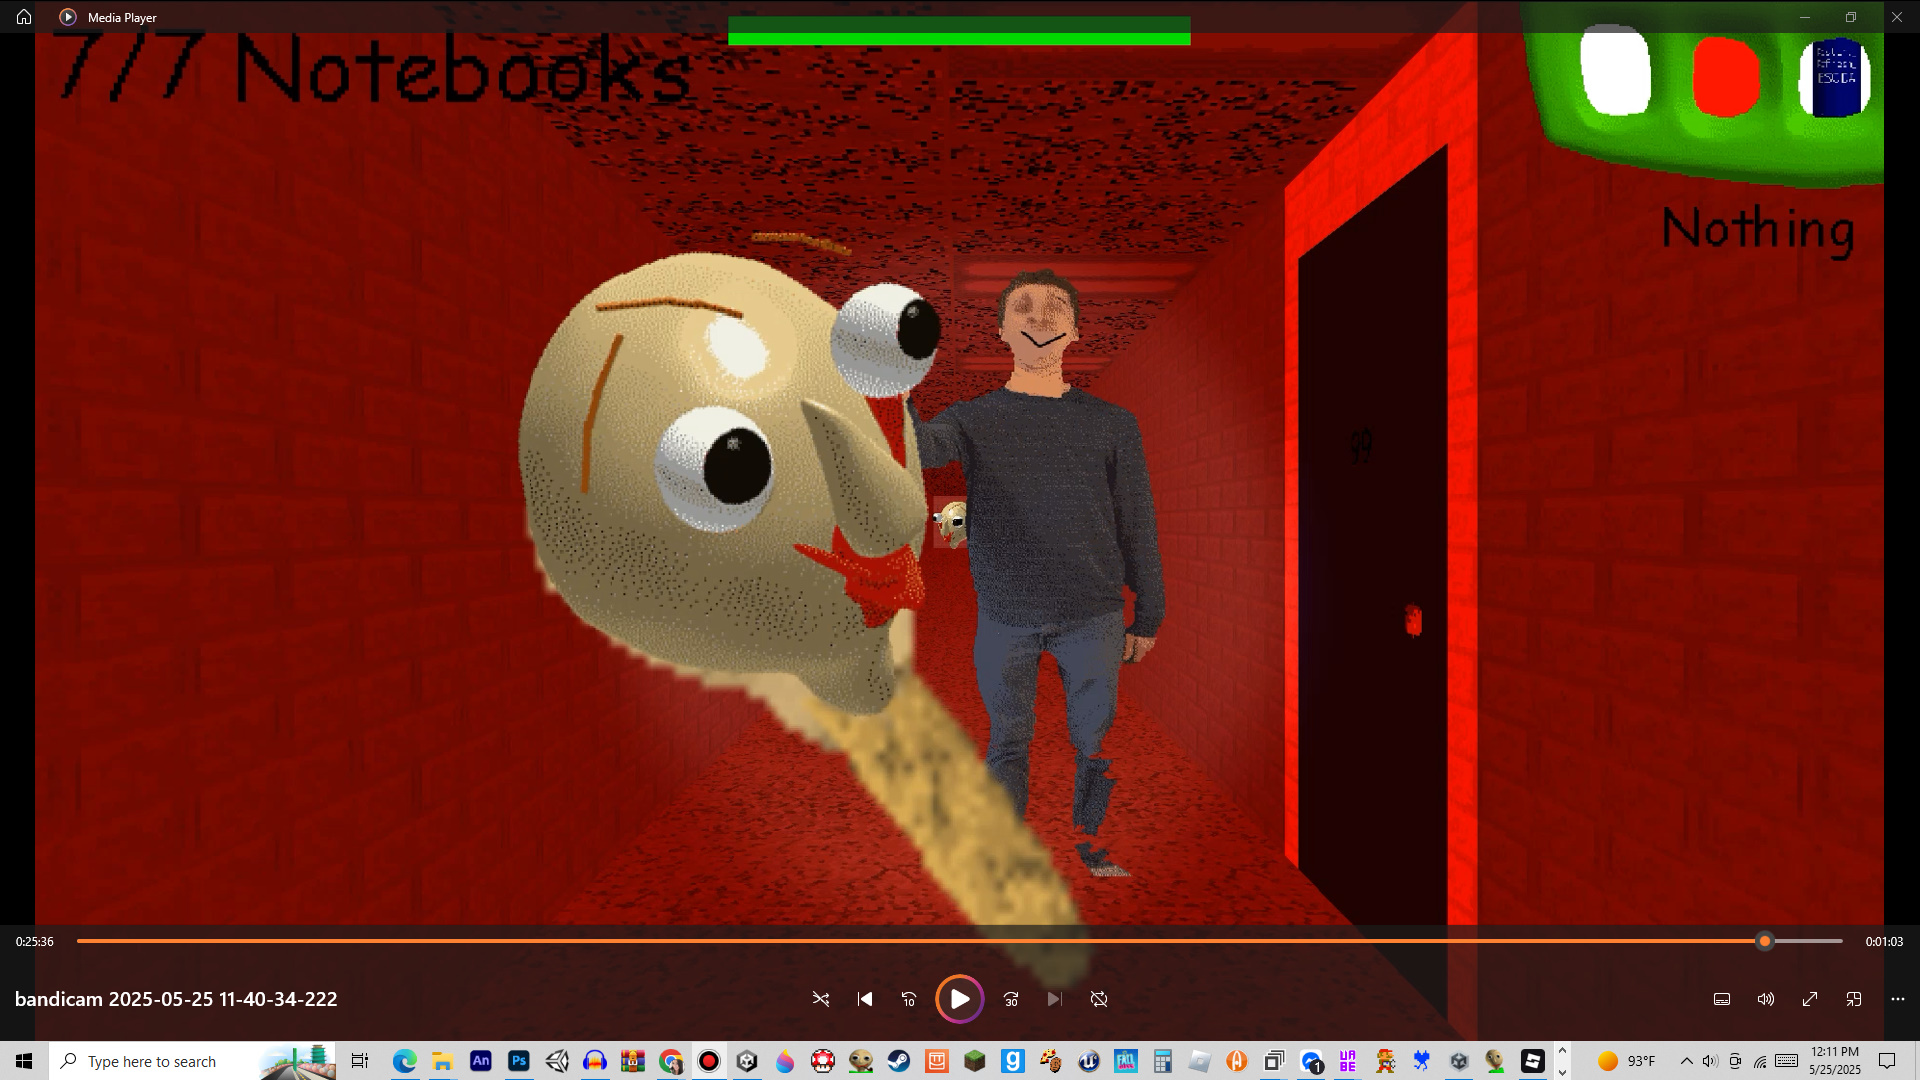The image size is (1920, 1080).
Task: Open the clock showing 12:11 PM
Action: coord(1835,1061)
